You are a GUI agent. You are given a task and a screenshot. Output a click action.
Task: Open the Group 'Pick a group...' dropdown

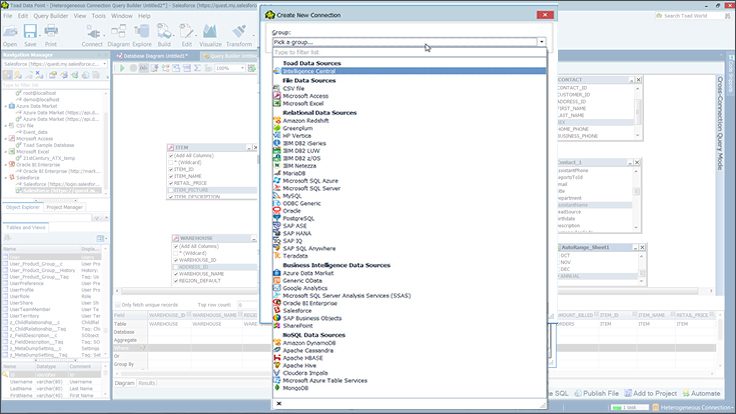(x=541, y=42)
